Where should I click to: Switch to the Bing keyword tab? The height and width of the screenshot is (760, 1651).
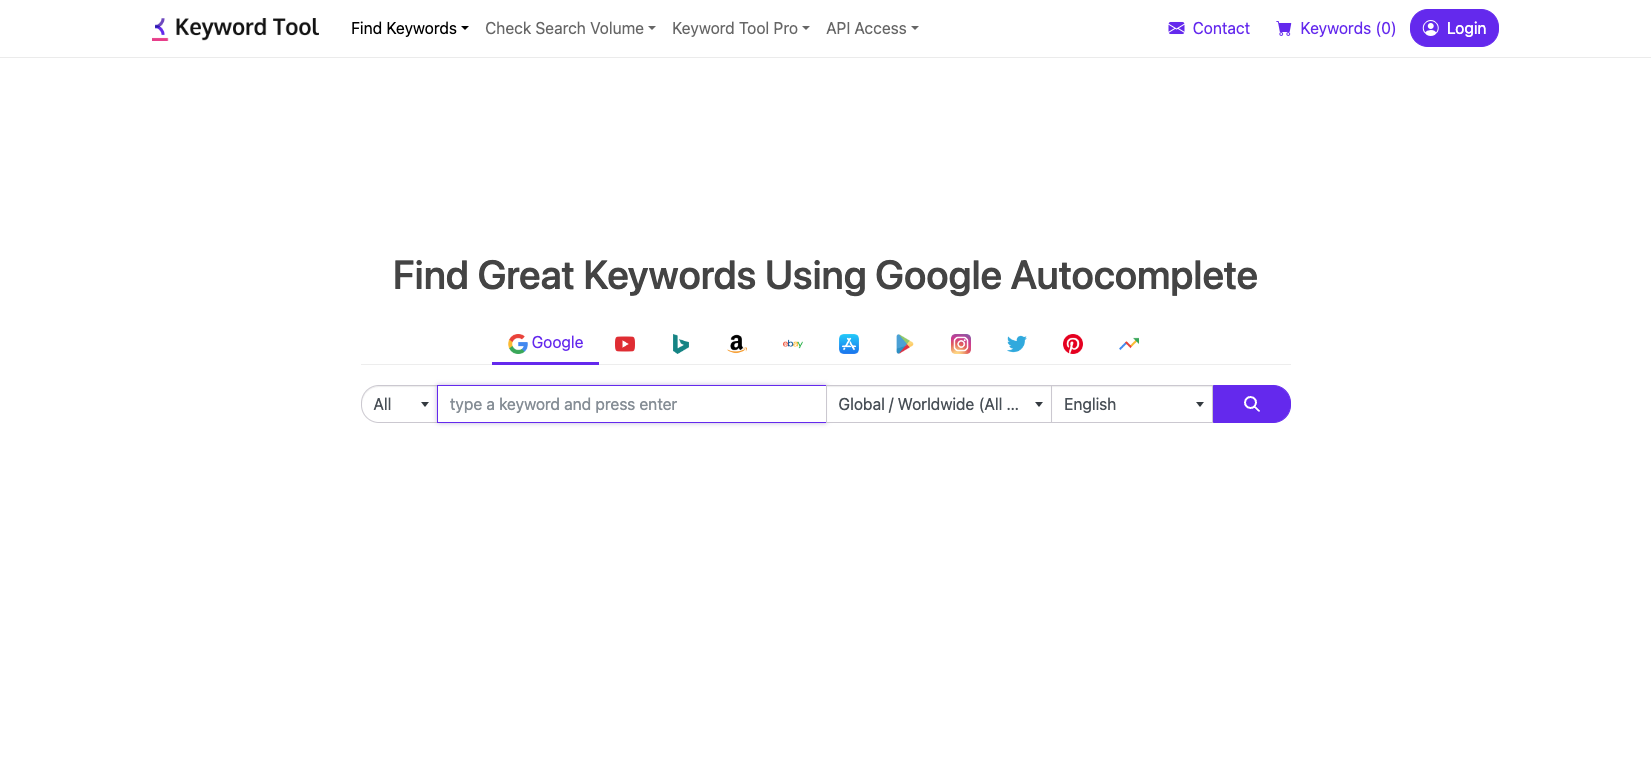click(681, 344)
